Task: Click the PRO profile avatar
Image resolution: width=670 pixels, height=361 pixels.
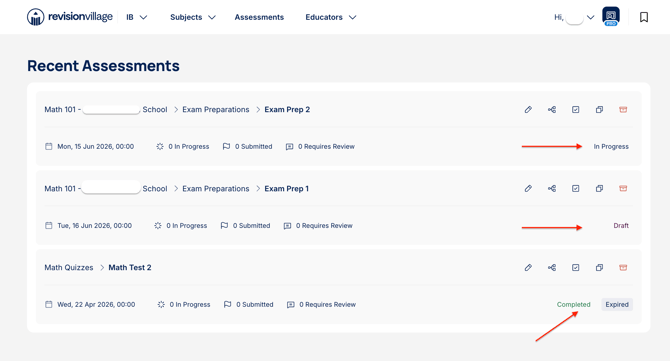Action: [x=611, y=17]
